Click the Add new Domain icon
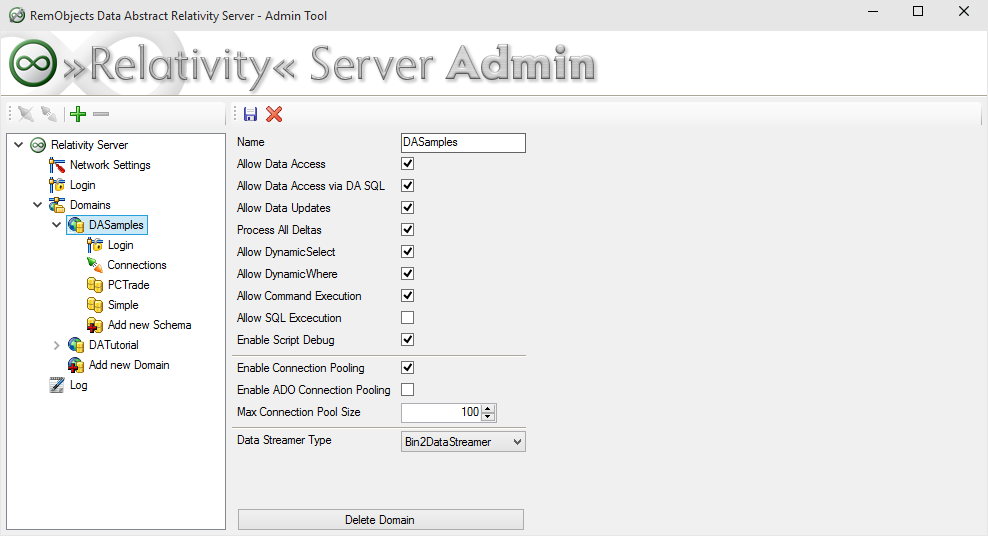The height and width of the screenshot is (536, 988). click(x=76, y=365)
